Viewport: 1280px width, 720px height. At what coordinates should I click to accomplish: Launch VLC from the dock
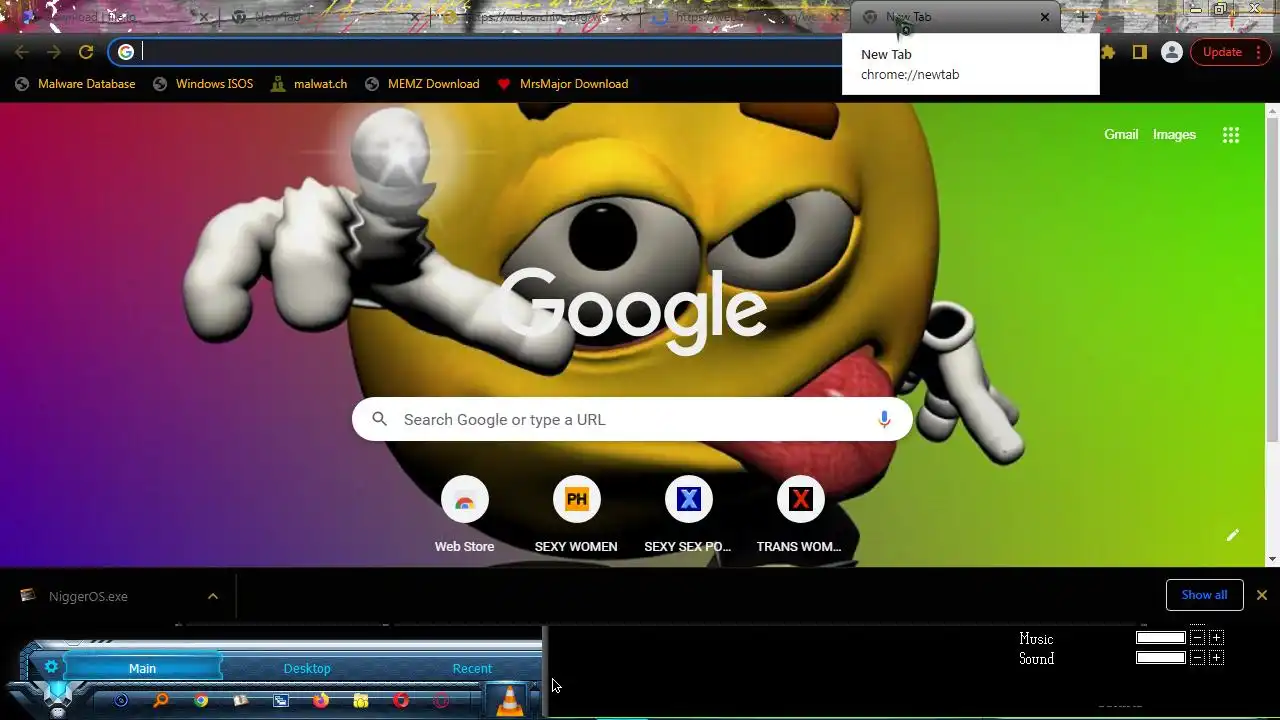510,700
